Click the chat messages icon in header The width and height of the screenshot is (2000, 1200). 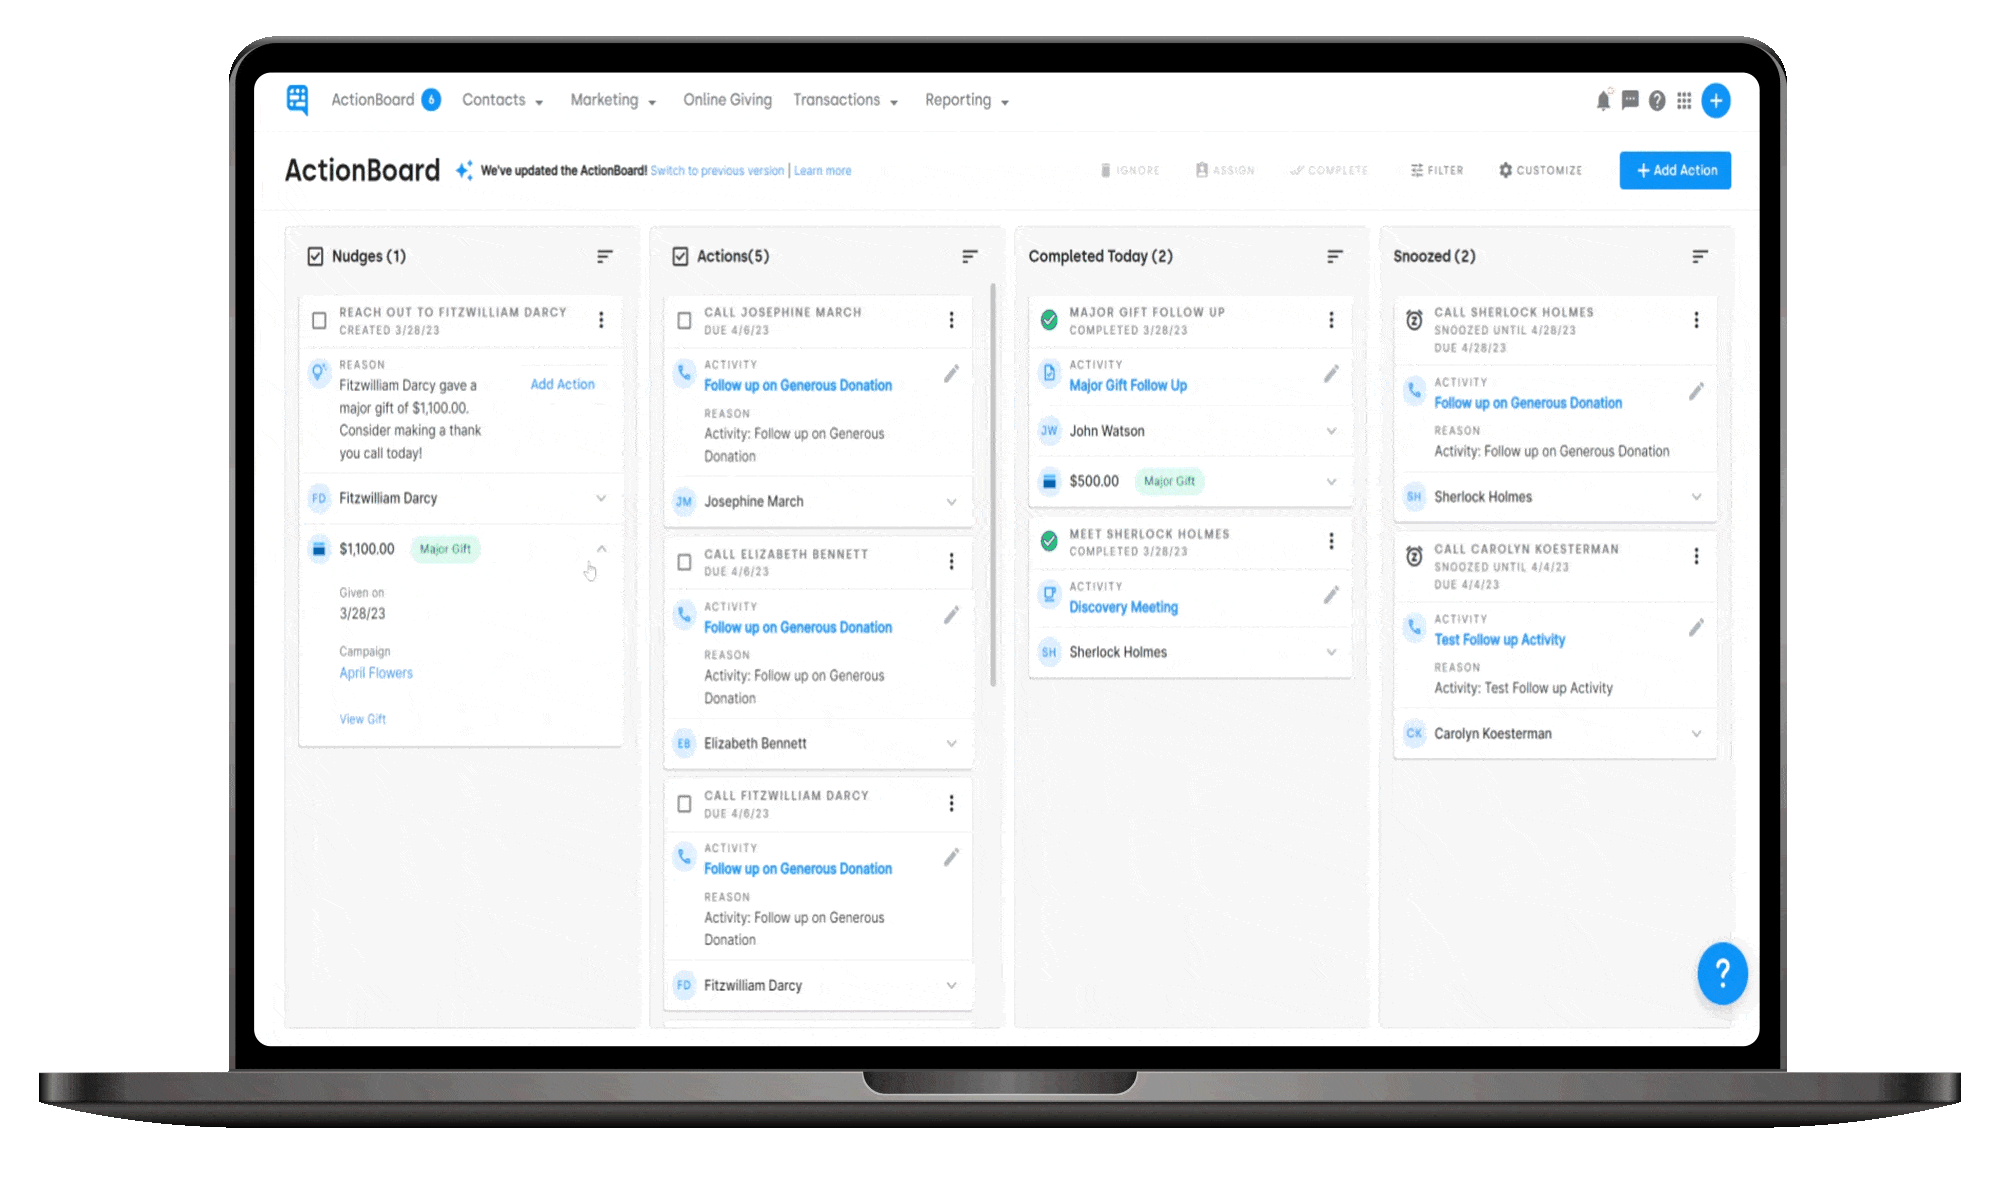pyautogui.click(x=1630, y=101)
